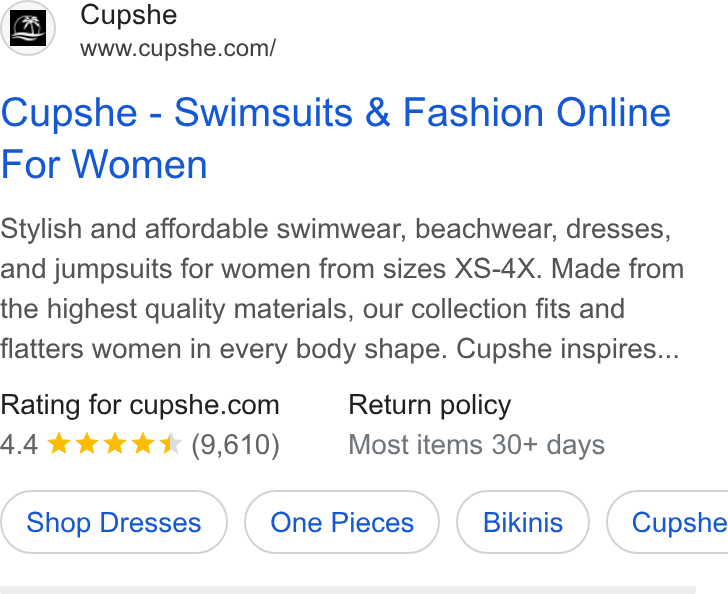Click the 'For Women' part of the title

(104, 164)
